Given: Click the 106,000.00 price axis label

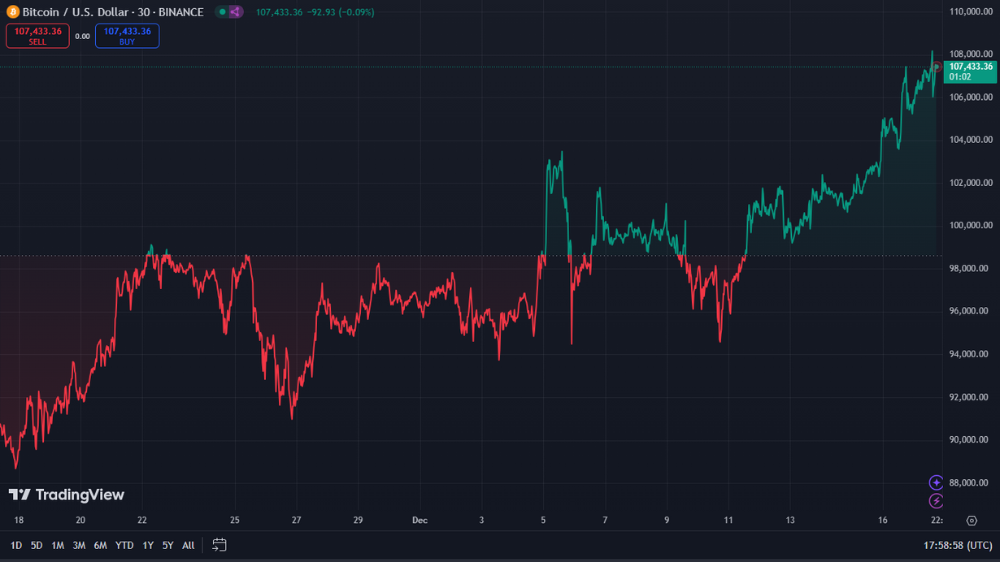Looking at the screenshot, I should coord(971,97).
